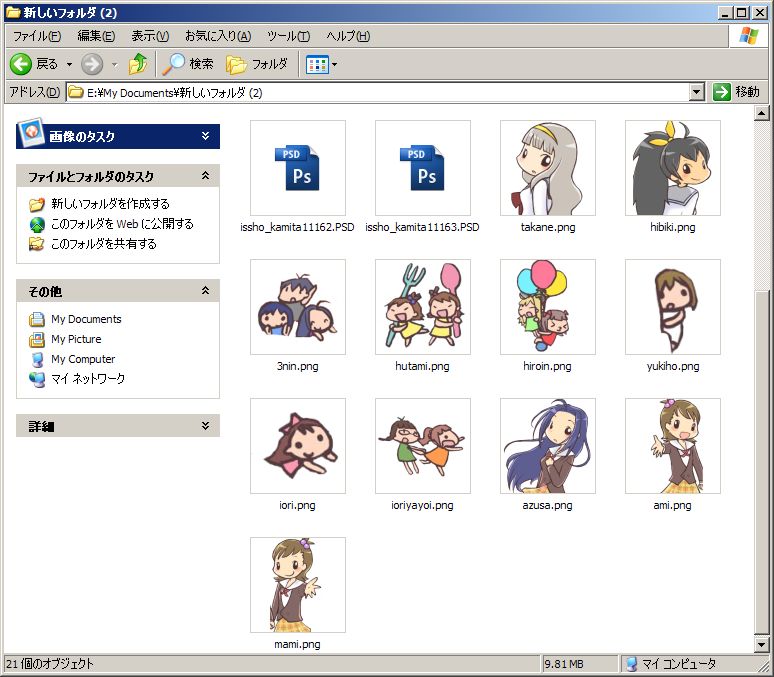Open the お気に入り(A) menu
The image size is (774, 677).
[218, 36]
